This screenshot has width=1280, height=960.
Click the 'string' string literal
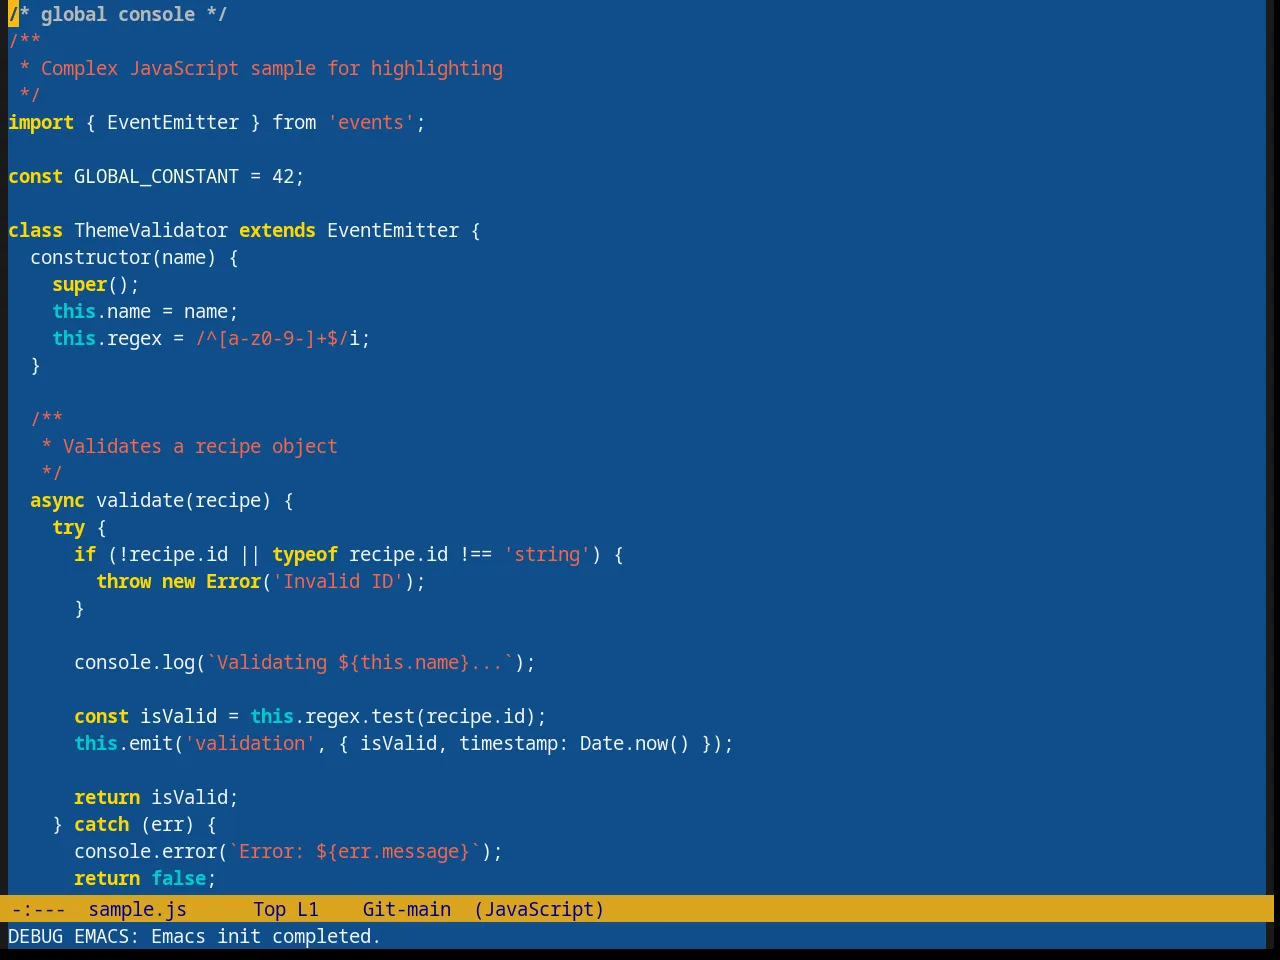[547, 554]
